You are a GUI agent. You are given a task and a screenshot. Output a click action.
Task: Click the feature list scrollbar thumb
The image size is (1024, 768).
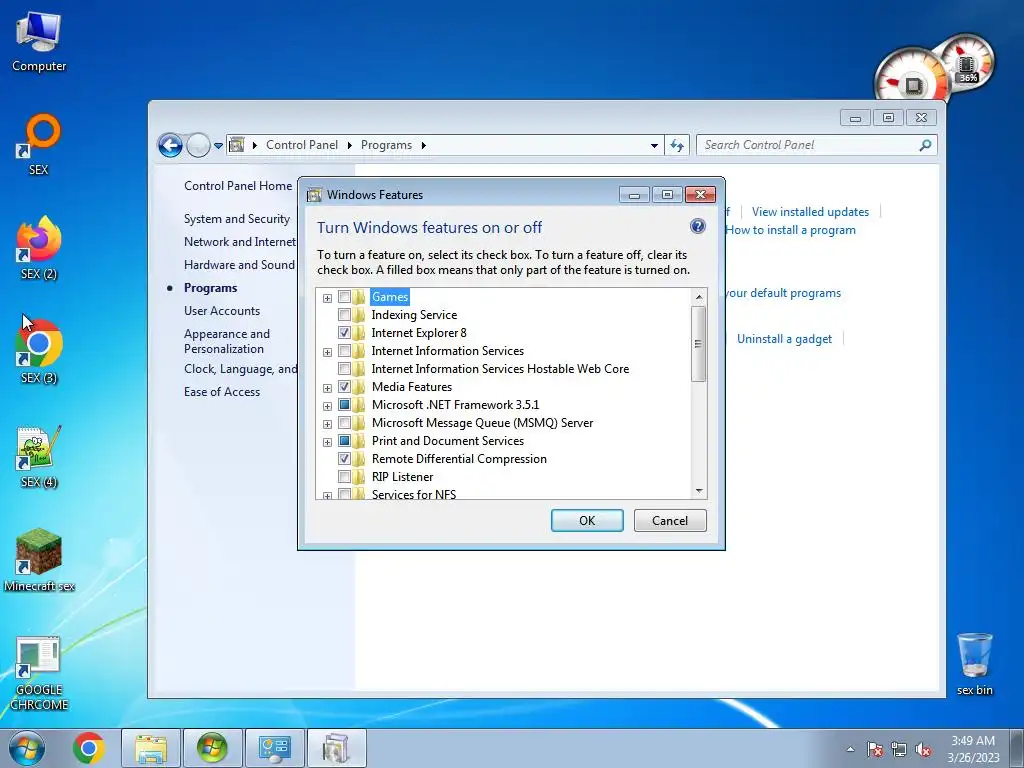(699, 344)
